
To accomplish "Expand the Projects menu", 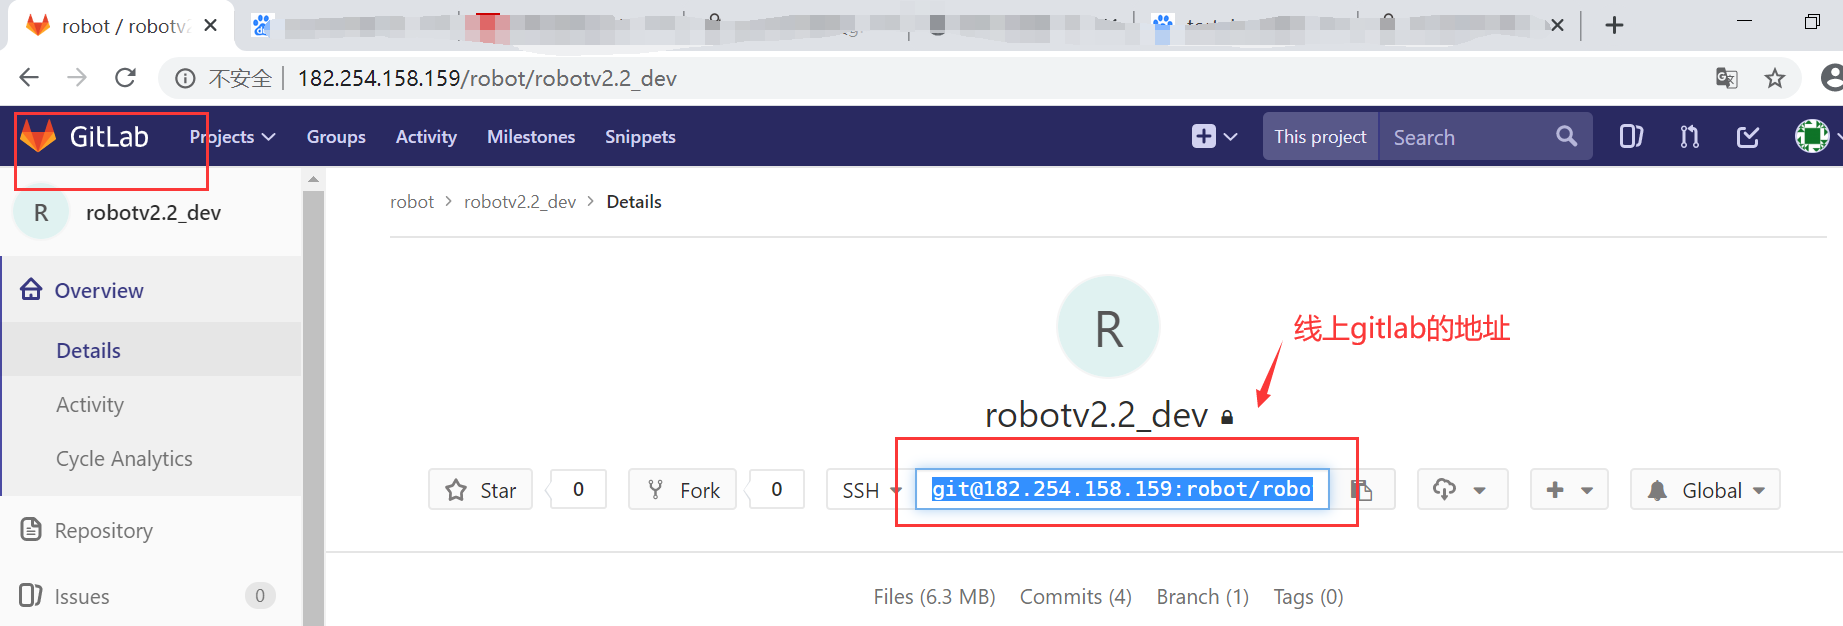I will tap(232, 137).
